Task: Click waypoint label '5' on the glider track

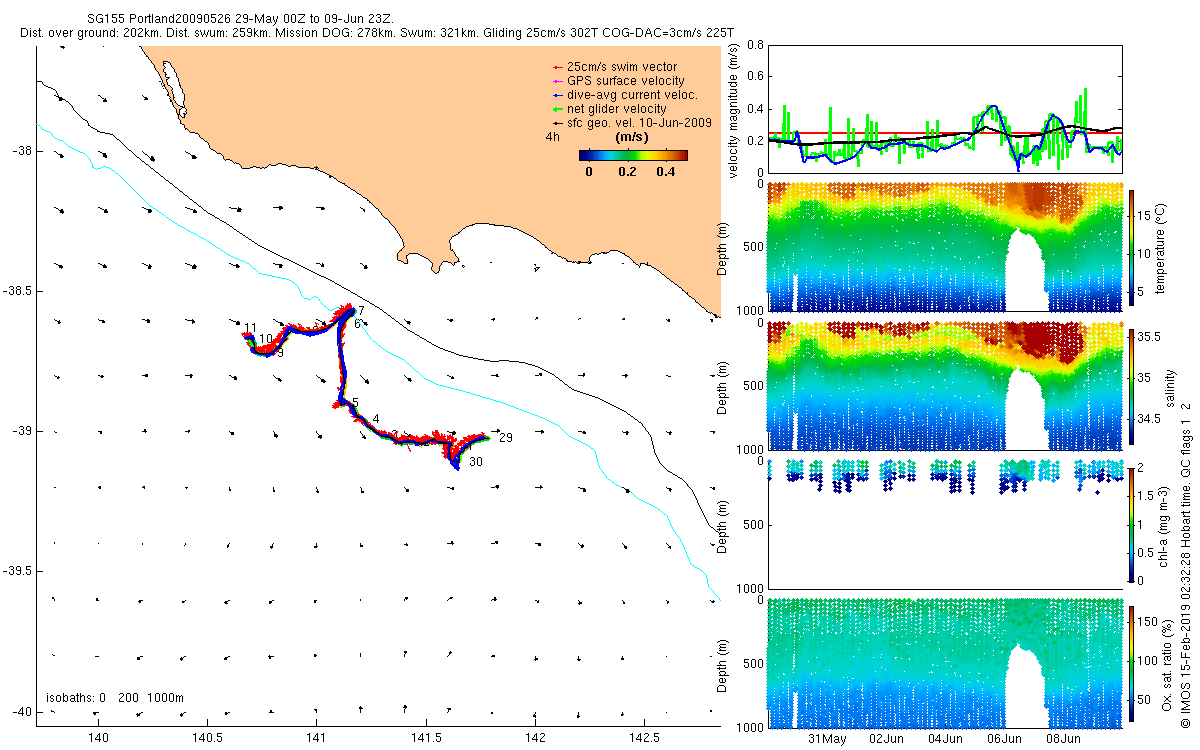Action: click(x=355, y=403)
